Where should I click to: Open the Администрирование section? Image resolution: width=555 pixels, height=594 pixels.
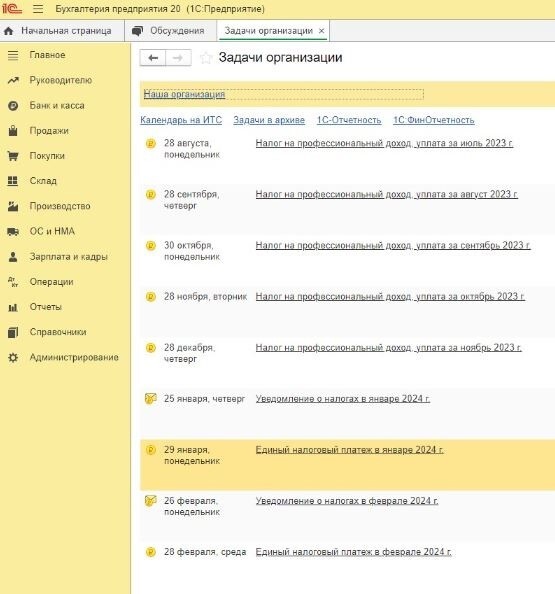coord(74,358)
